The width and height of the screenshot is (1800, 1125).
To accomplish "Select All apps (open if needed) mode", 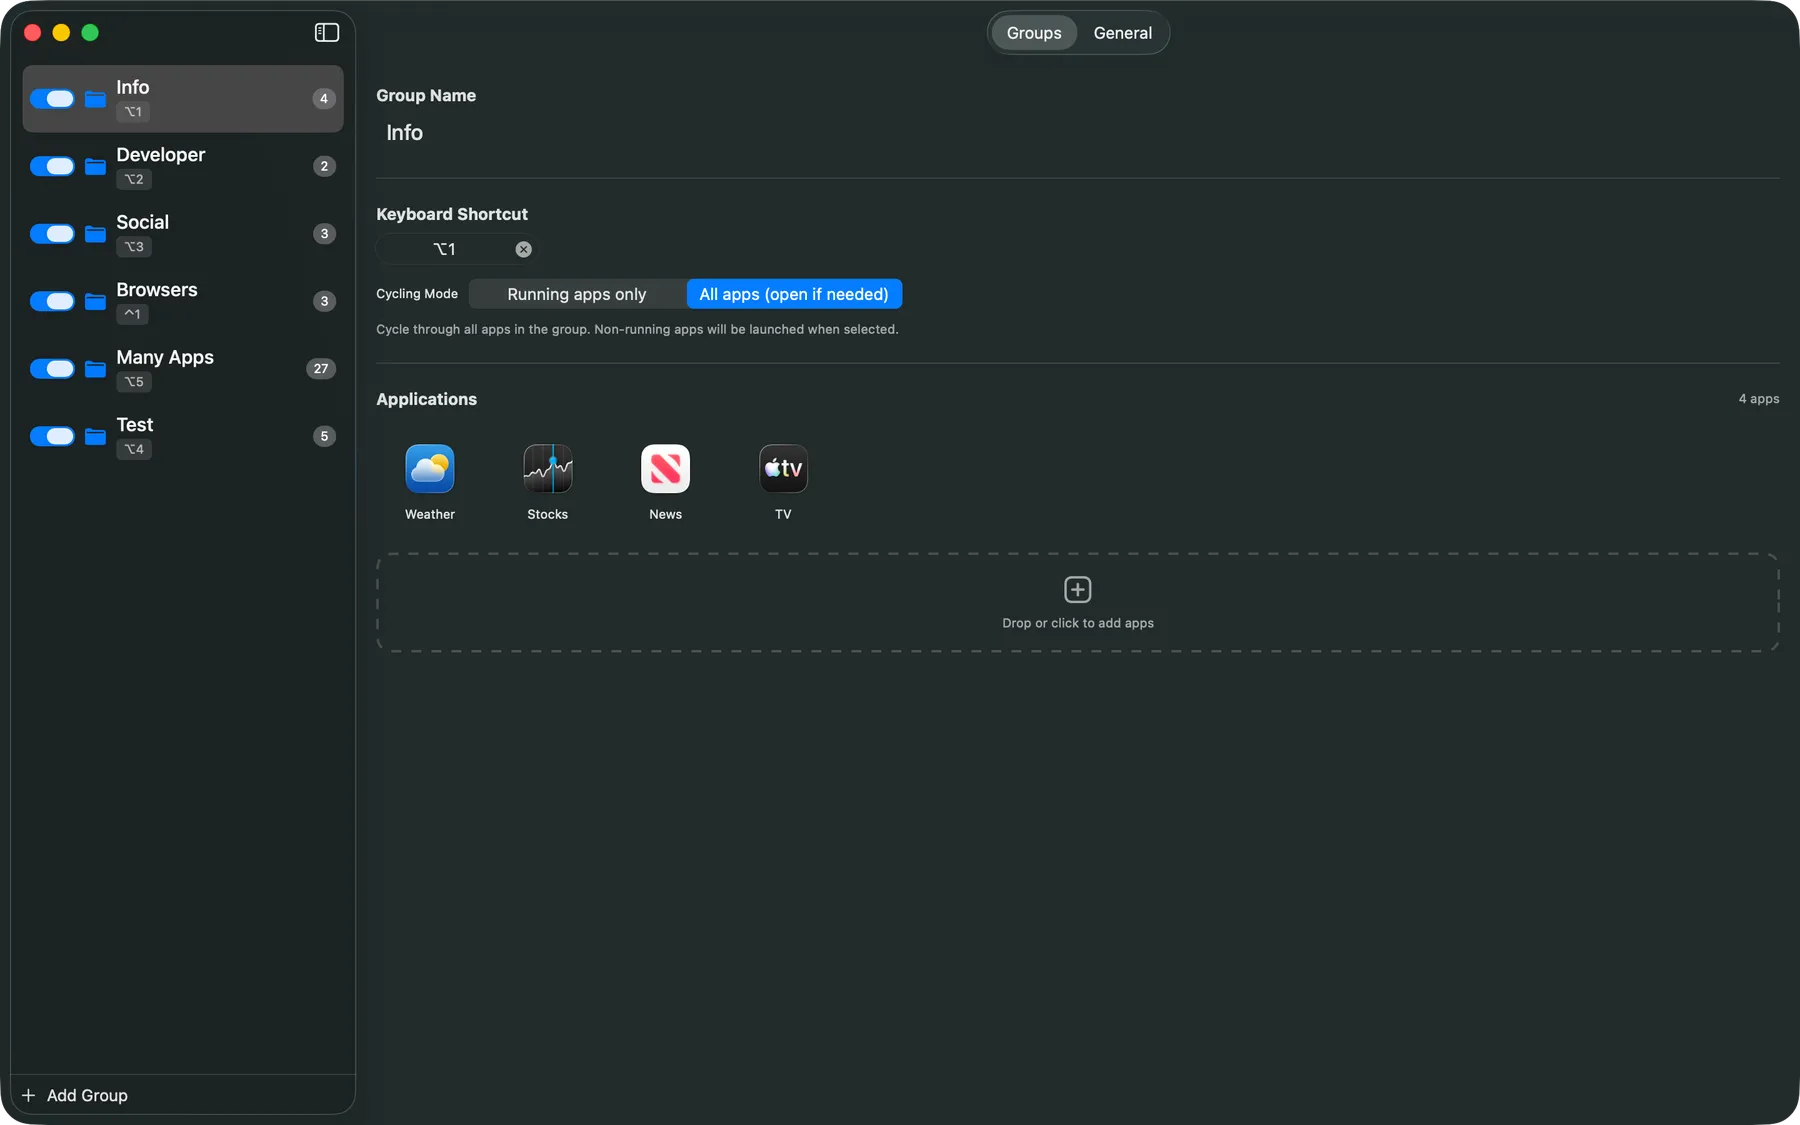I will [x=794, y=294].
